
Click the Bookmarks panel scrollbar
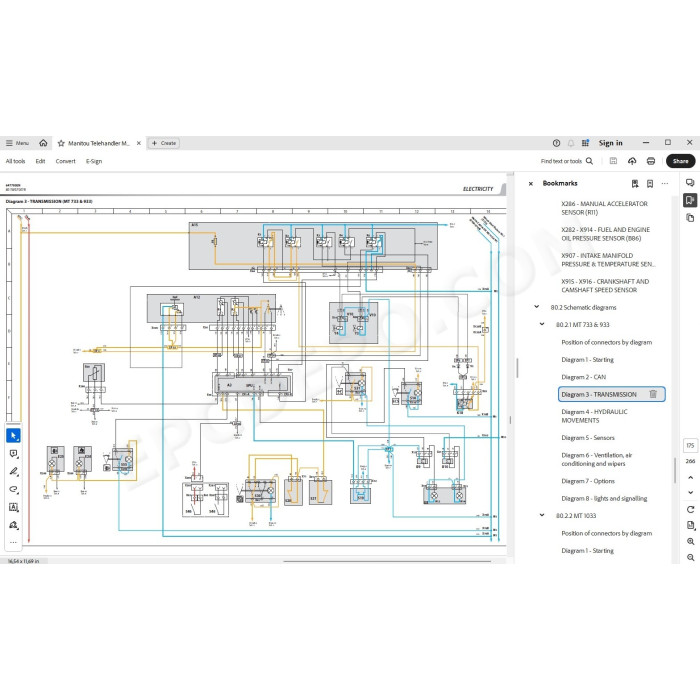tap(674, 471)
